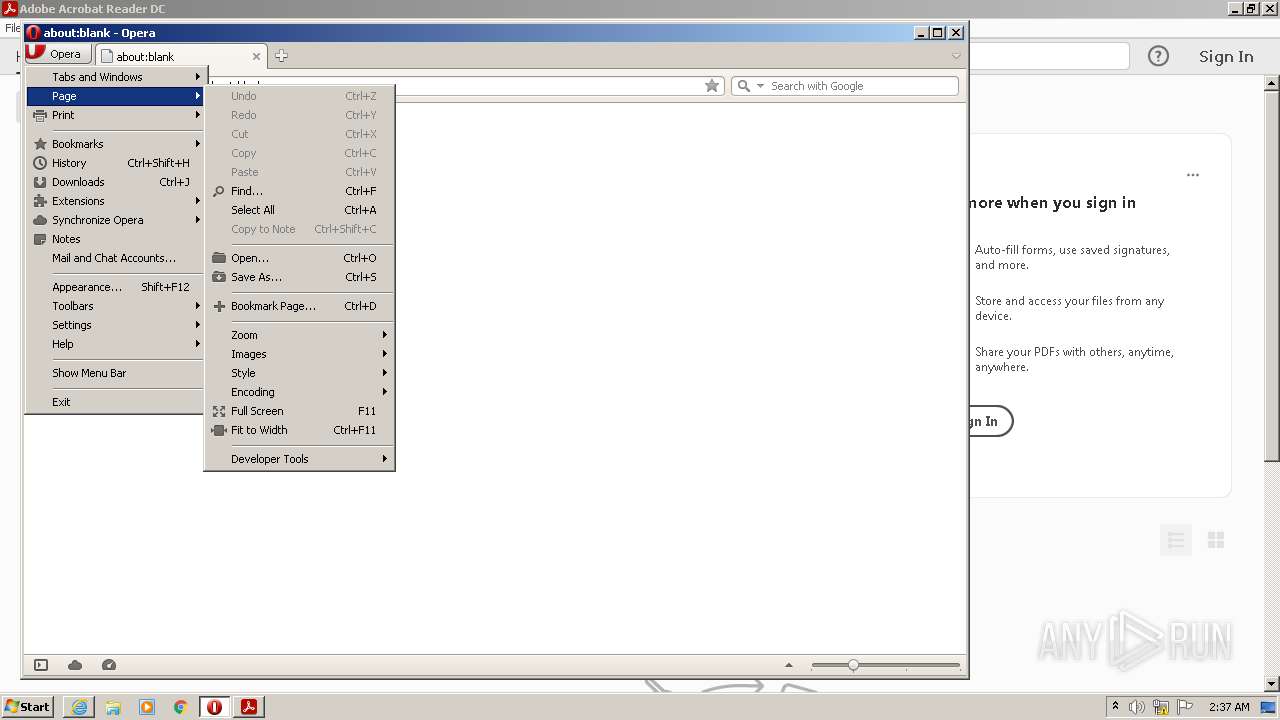The image size is (1280, 720).
Task: Click bookmark star in address bar
Action: 712,86
